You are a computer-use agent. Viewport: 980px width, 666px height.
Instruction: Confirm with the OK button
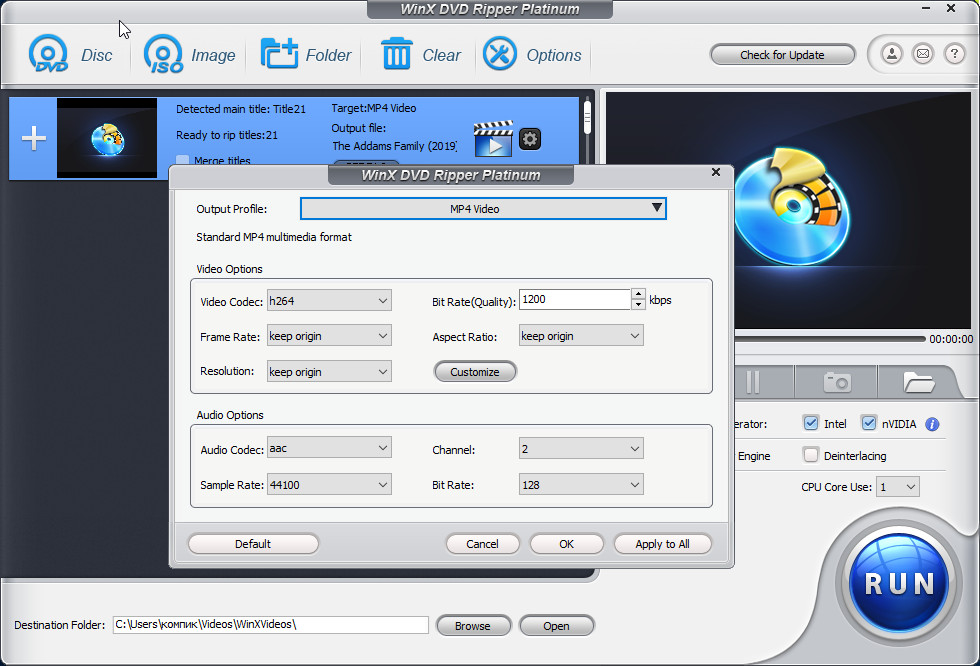point(566,544)
